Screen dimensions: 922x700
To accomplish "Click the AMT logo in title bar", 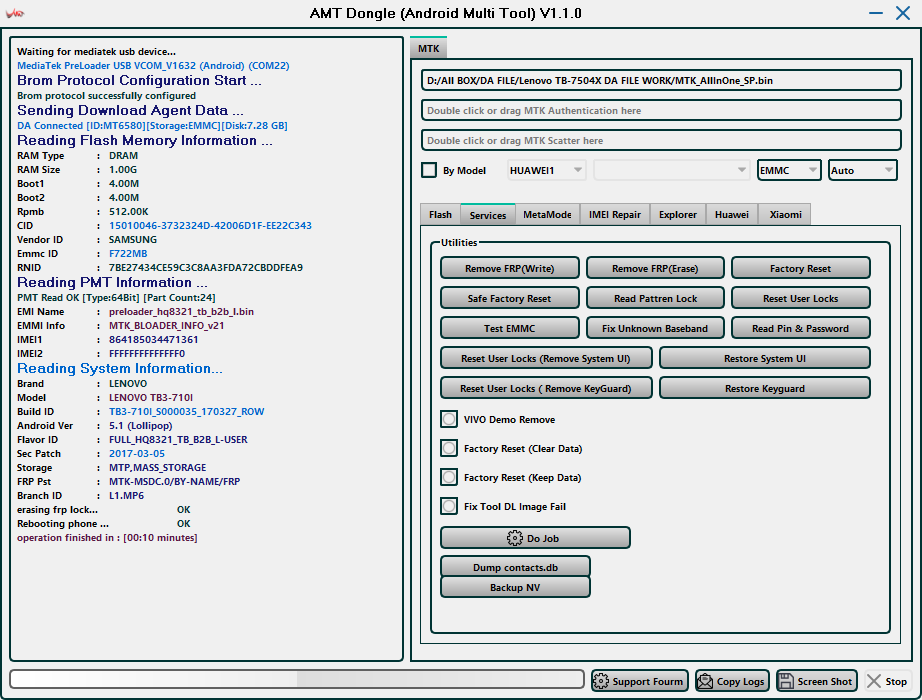I will [16, 14].
